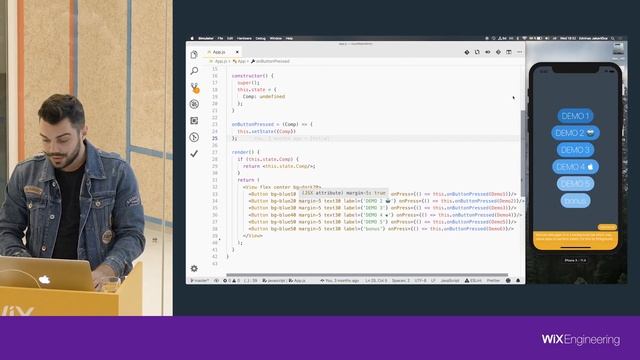Click the circular arrows icon in editor toolbar
Viewport: 640px width, 360px height.
point(477,52)
